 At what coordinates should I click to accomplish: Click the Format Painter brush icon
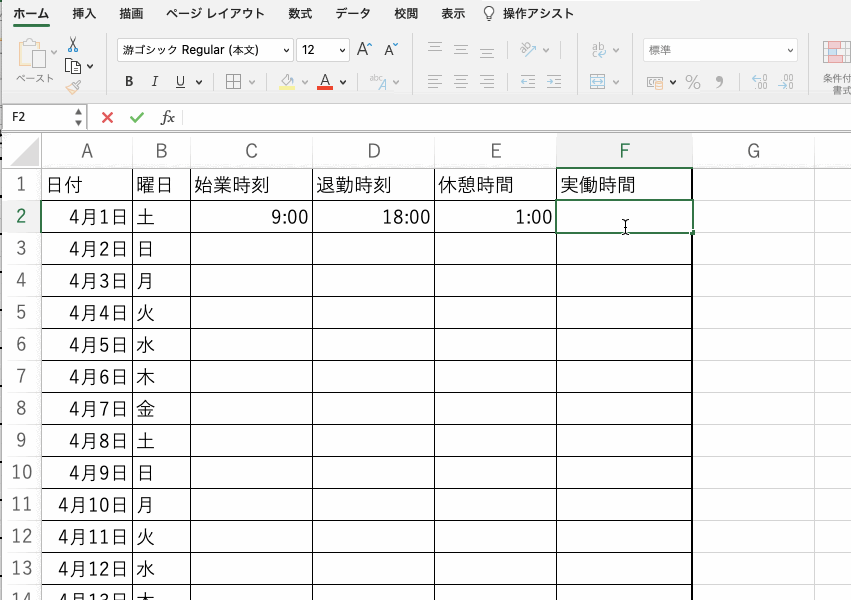pyautogui.click(x=73, y=88)
